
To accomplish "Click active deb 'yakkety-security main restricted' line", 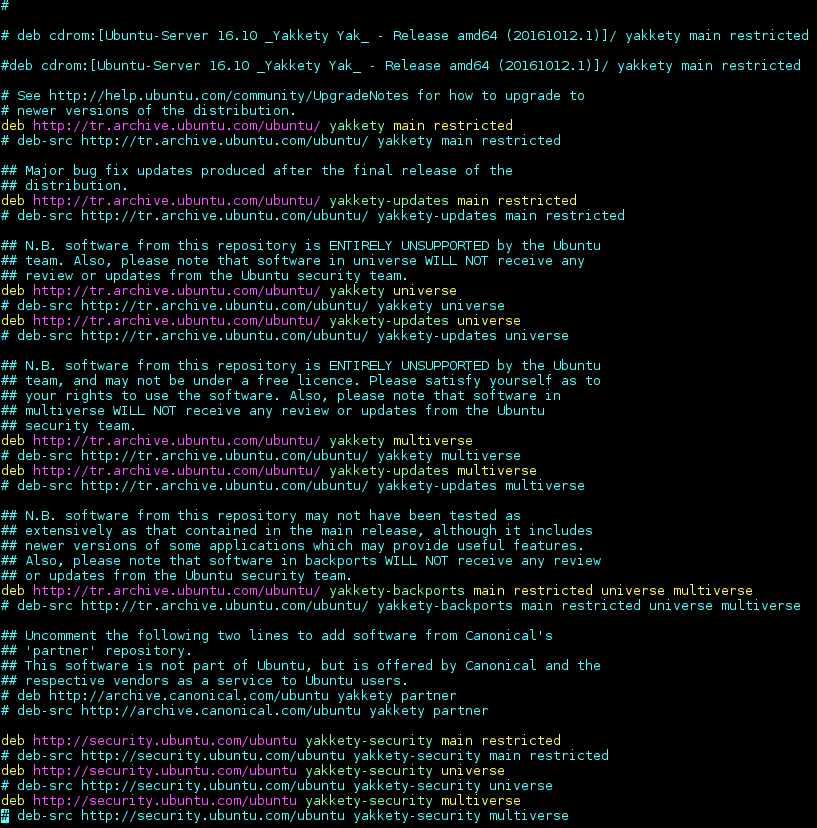I will [x=281, y=741].
